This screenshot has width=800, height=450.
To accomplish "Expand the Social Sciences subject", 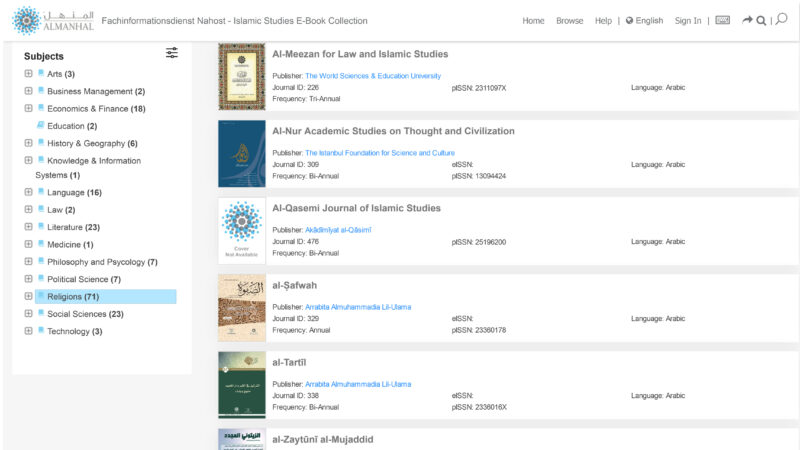I will click(x=29, y=314).
